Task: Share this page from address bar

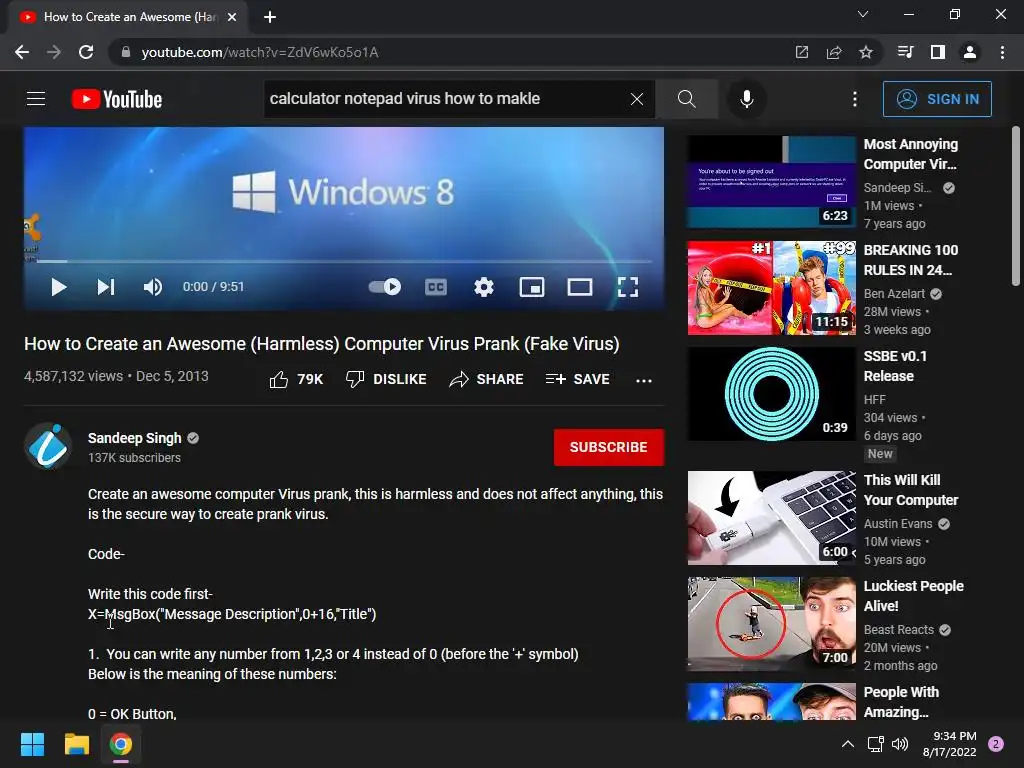Action: point(834,52)
